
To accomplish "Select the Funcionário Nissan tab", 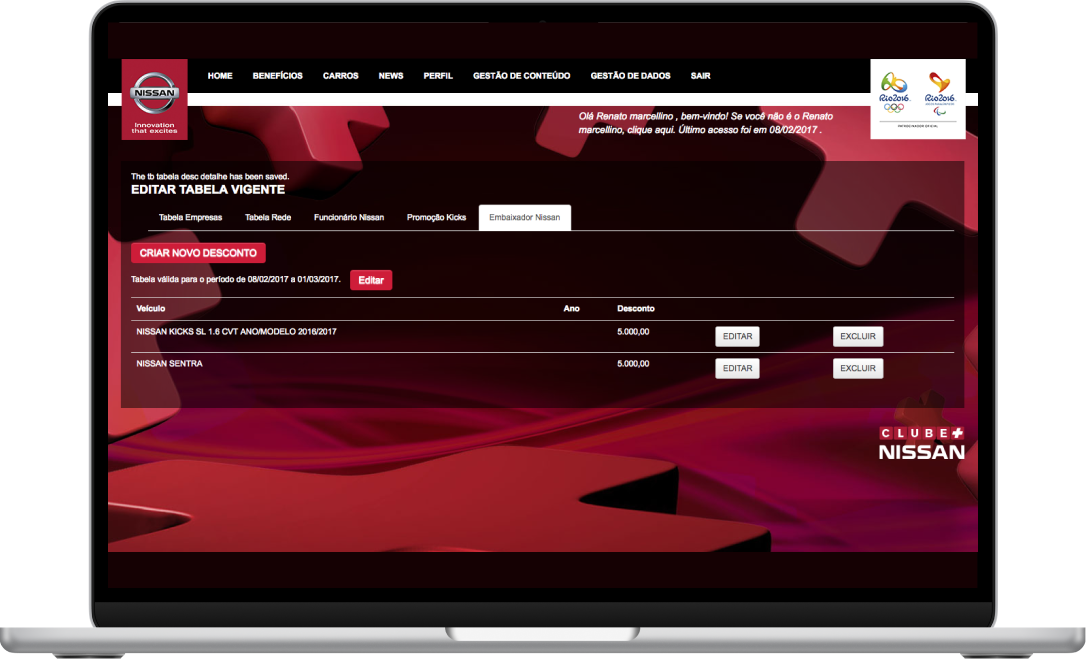I will click(349, 218).
